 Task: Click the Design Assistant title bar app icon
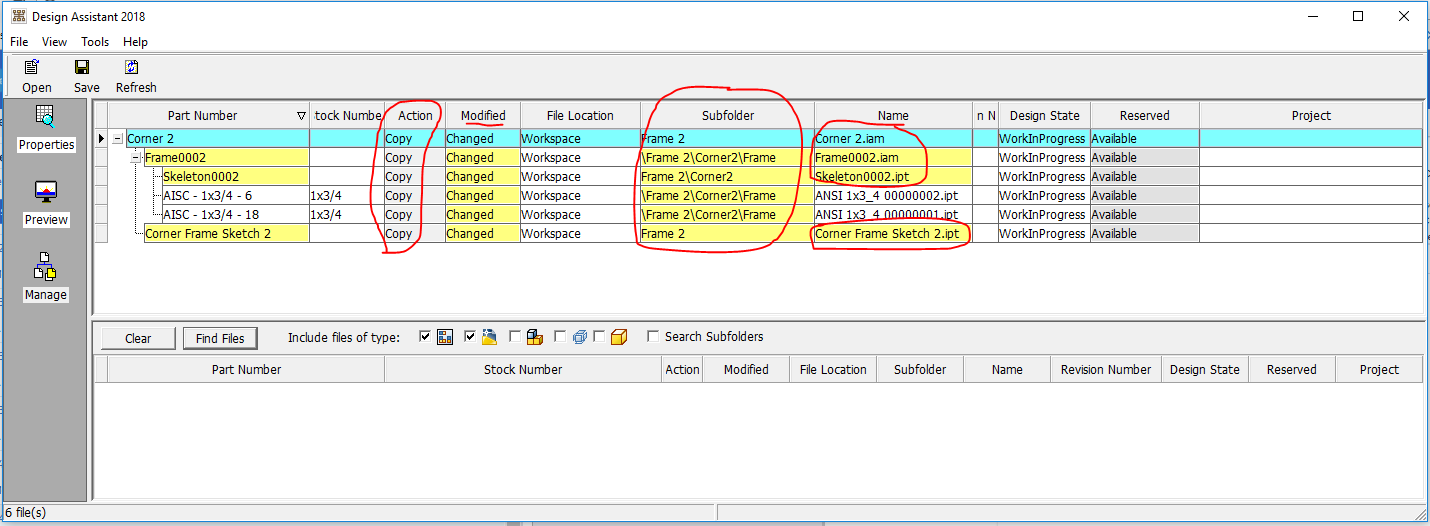coord(18,16)
